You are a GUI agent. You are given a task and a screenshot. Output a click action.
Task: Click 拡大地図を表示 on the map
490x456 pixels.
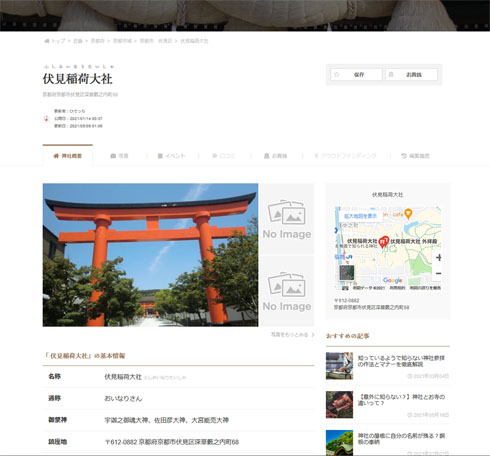point(360,216)
